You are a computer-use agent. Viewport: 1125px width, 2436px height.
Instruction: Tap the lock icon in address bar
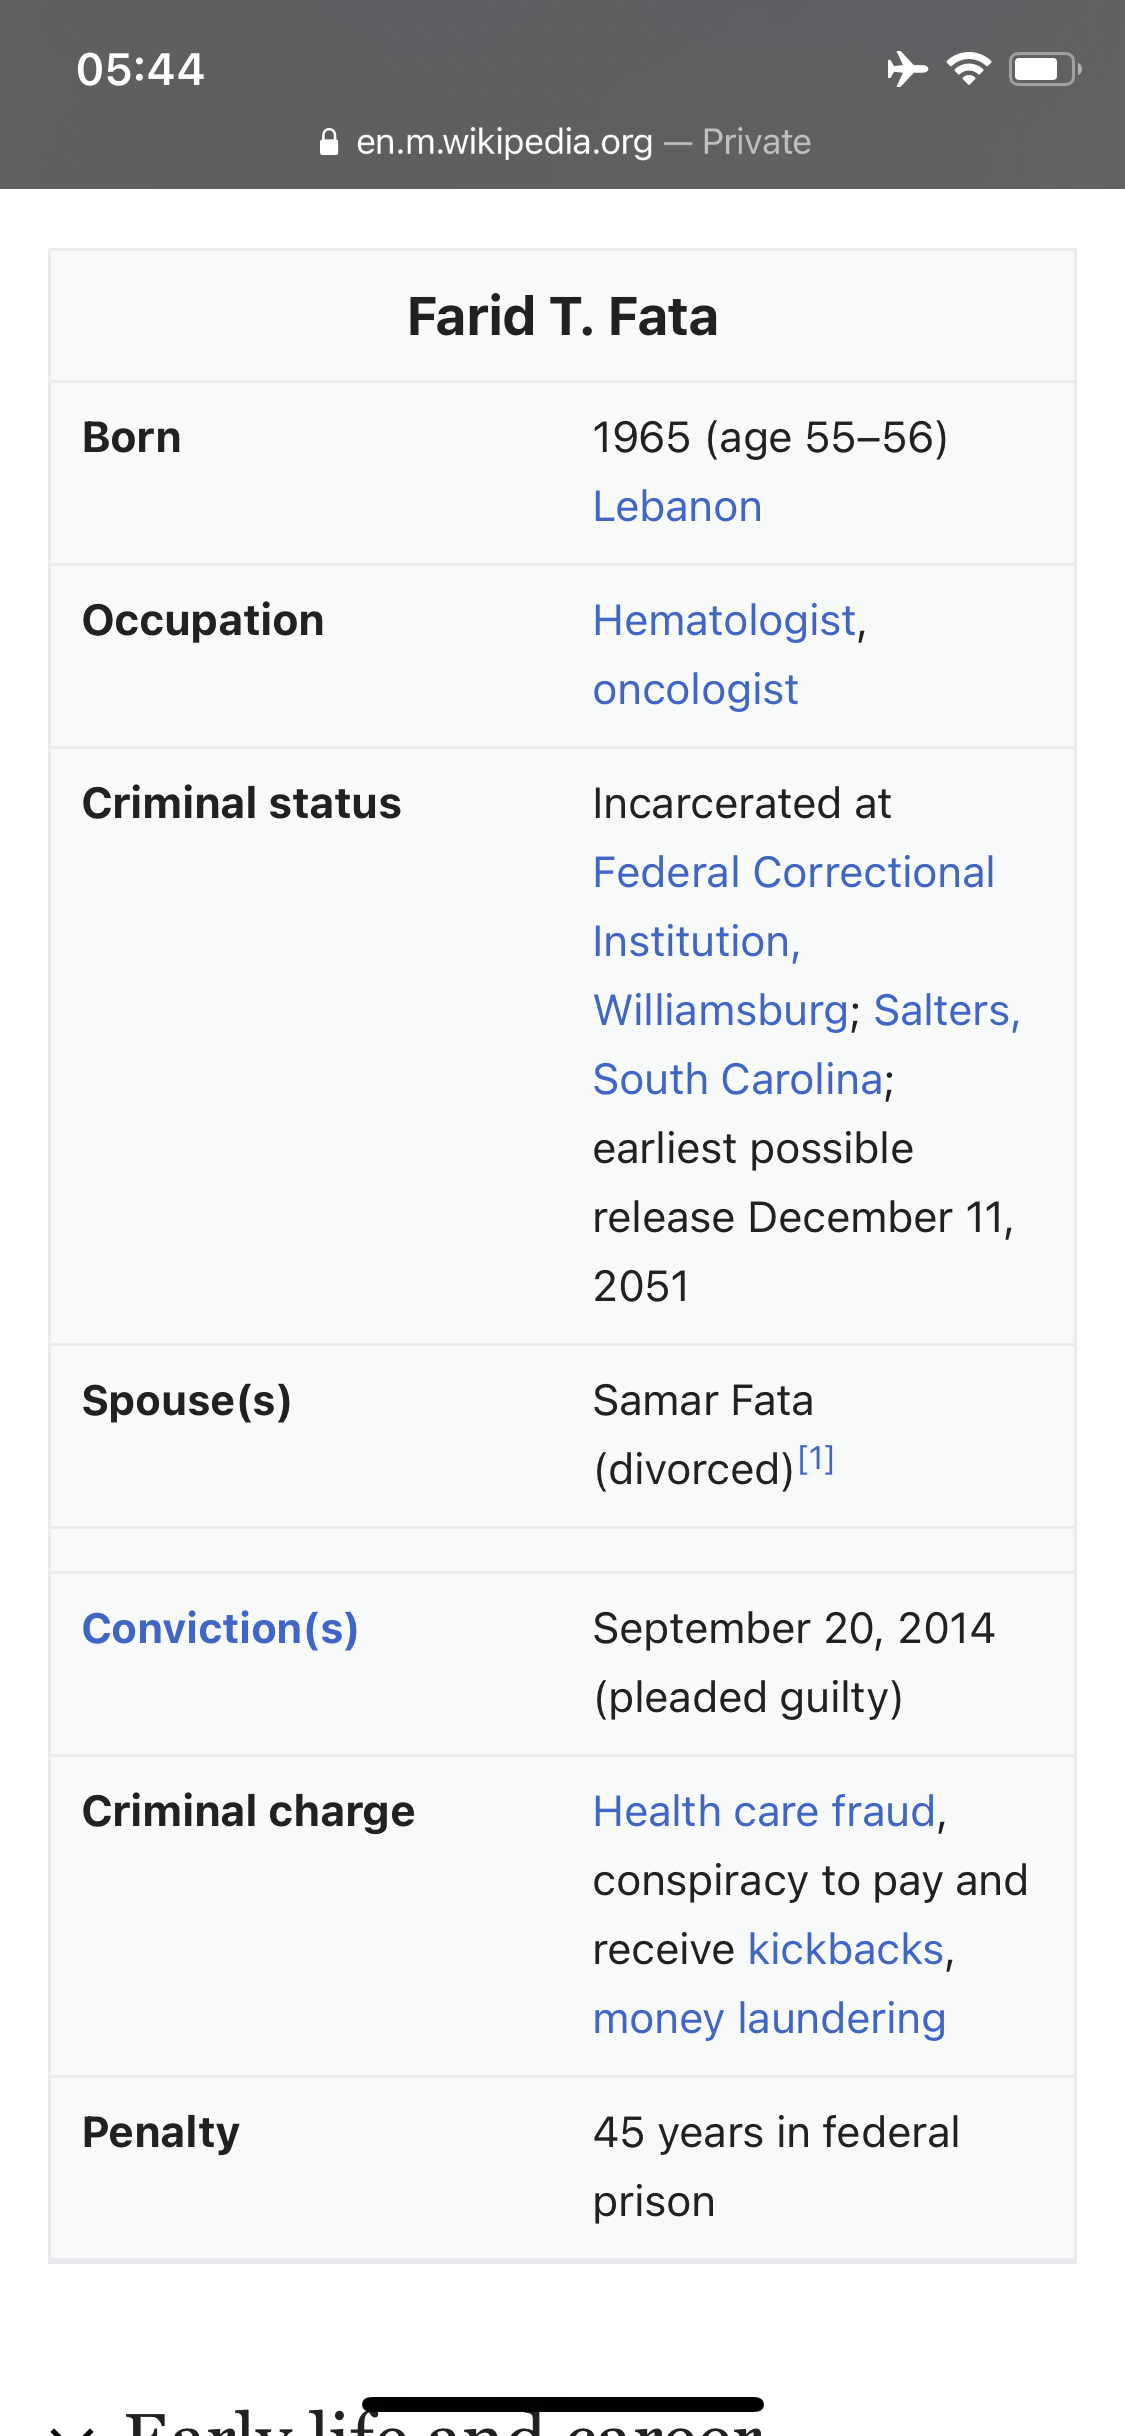(329, 142)
